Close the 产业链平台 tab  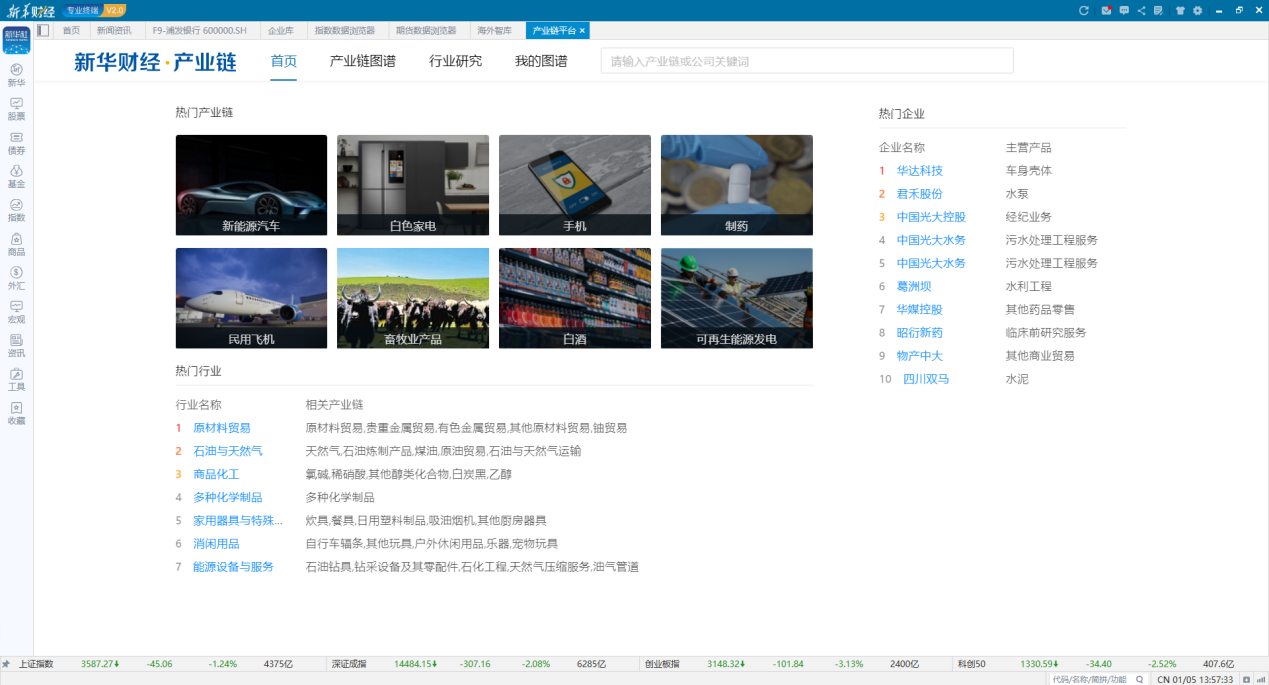click(x=583, y=31)
